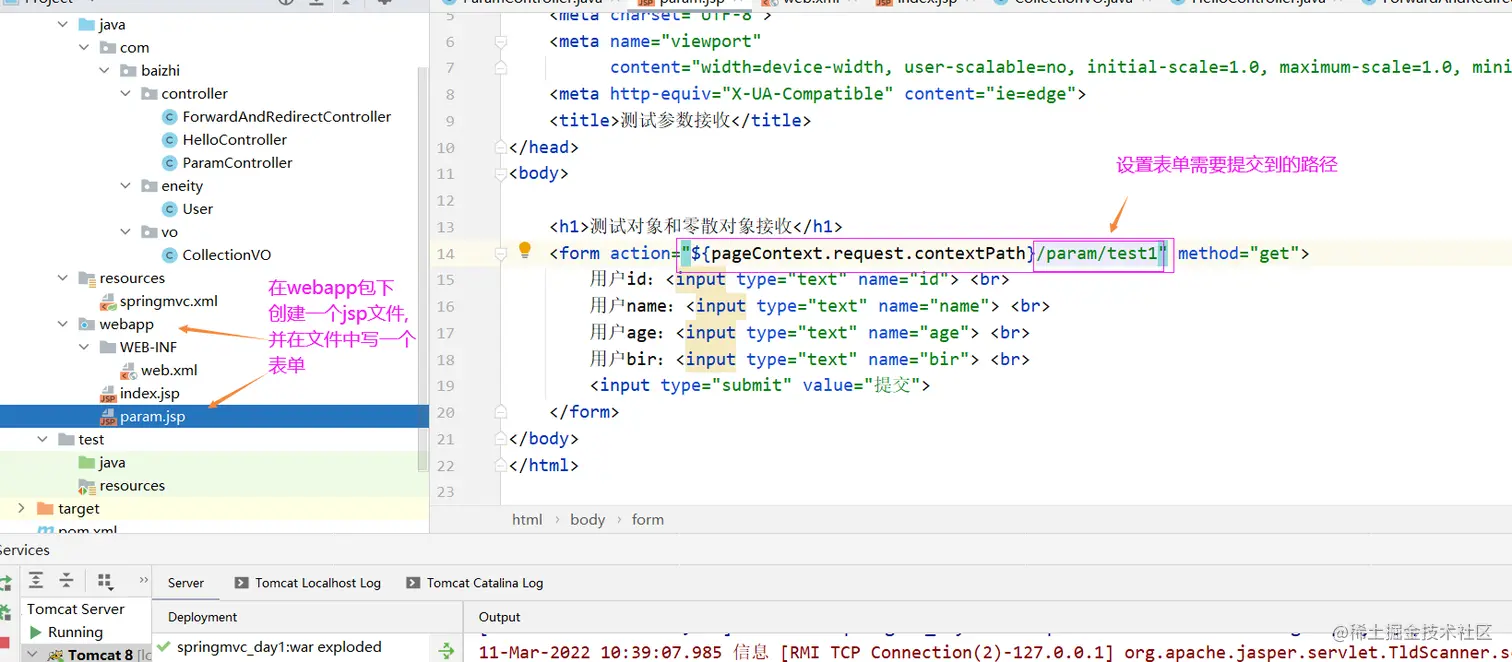Collapse the main java folder chevron
Image resolution: width=1512 pixels, height=662 pixels.
[64, 25]
